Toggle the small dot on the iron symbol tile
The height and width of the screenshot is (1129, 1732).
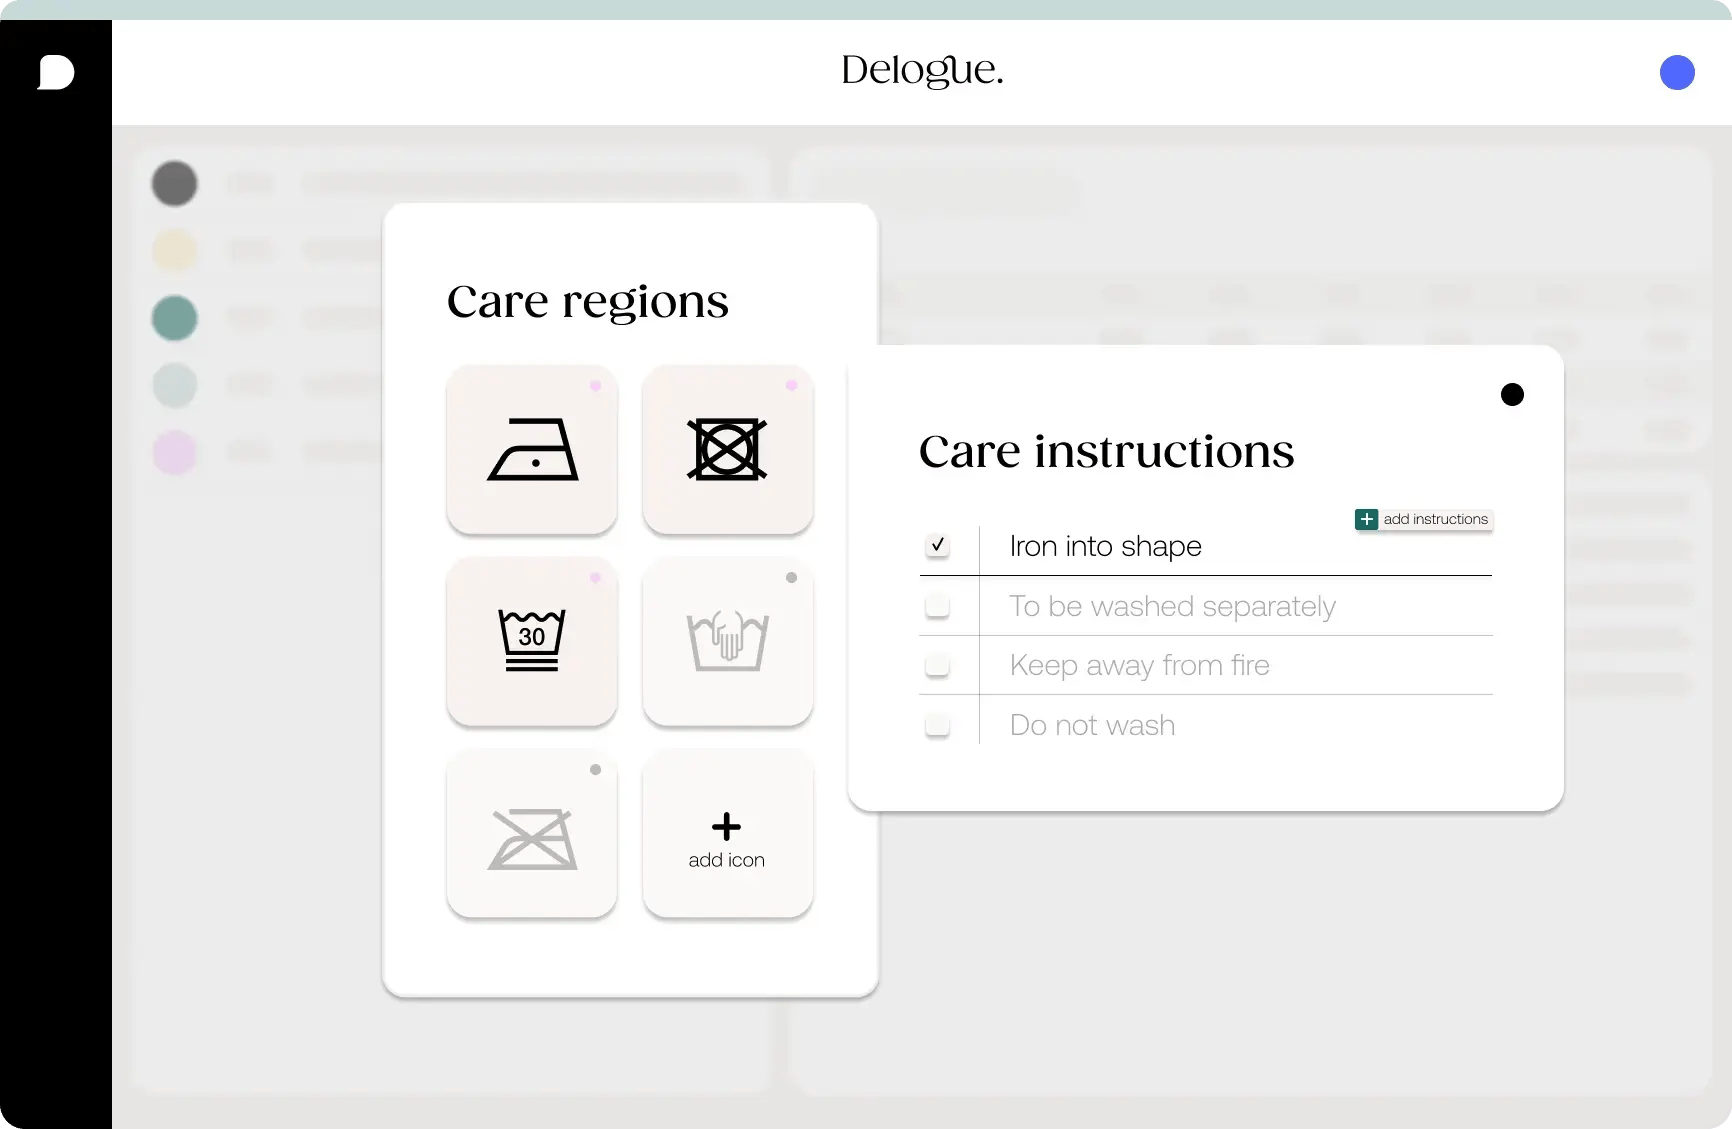coord(596,386)
